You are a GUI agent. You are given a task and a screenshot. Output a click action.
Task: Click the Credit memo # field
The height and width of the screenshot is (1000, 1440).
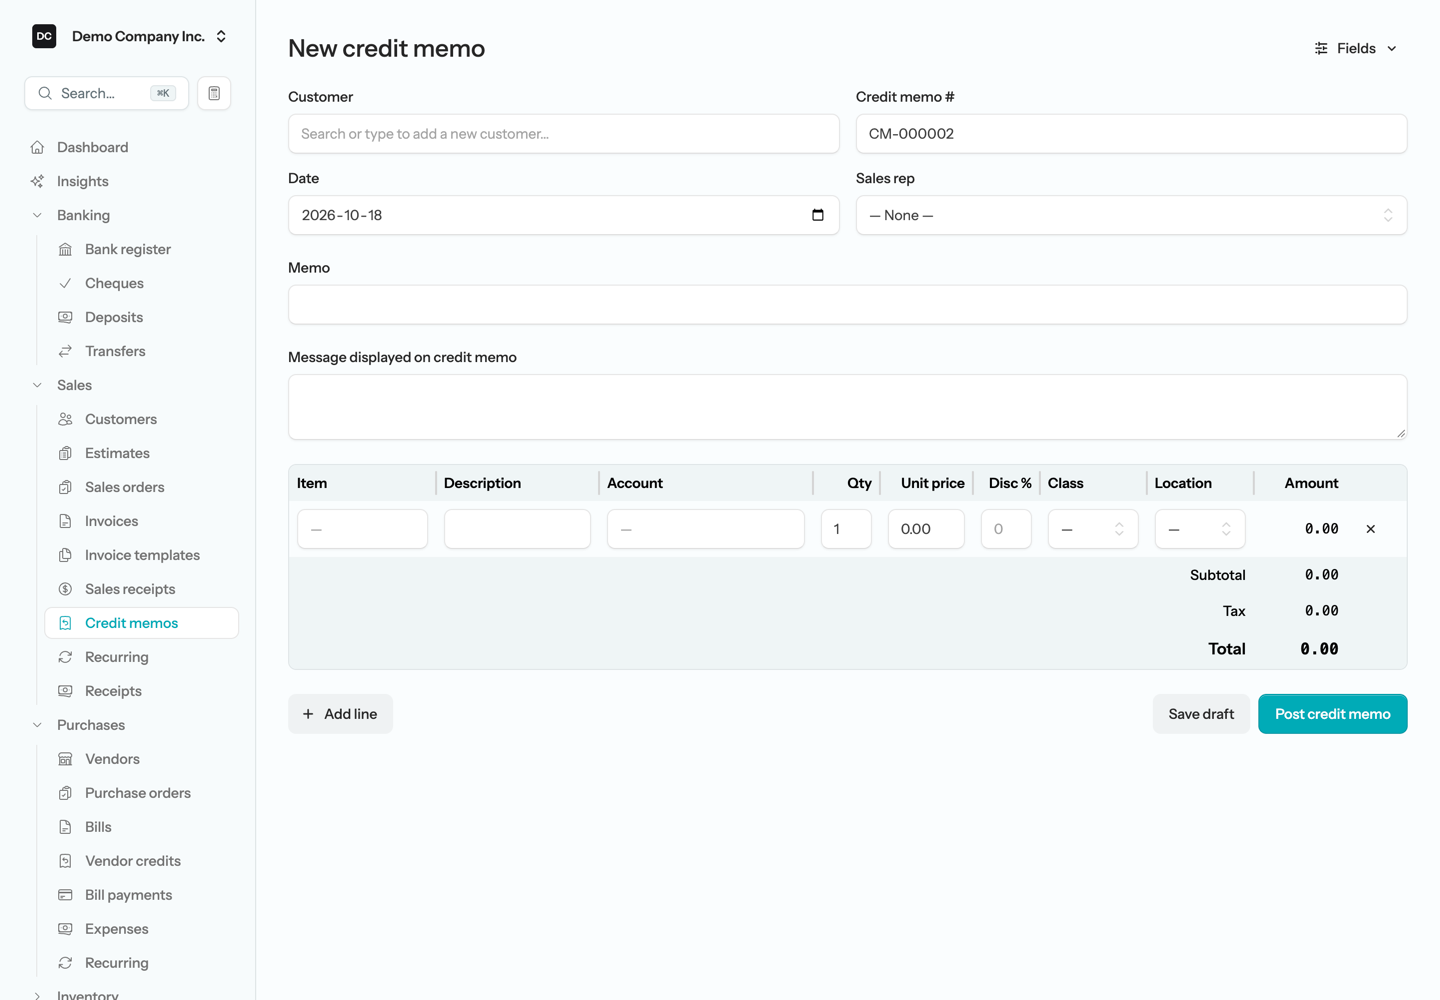pyautogui.click(x=1131, y=134)
